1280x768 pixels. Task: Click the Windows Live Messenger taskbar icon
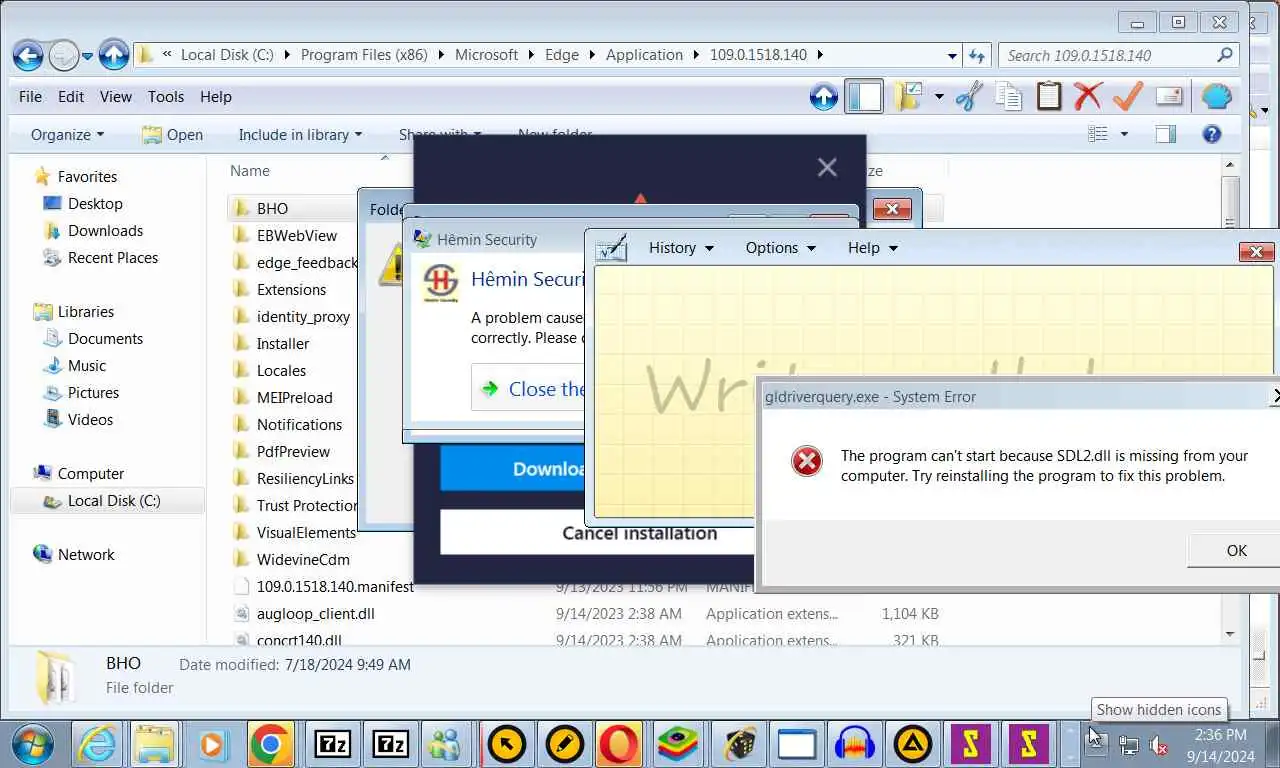point(444,744)
